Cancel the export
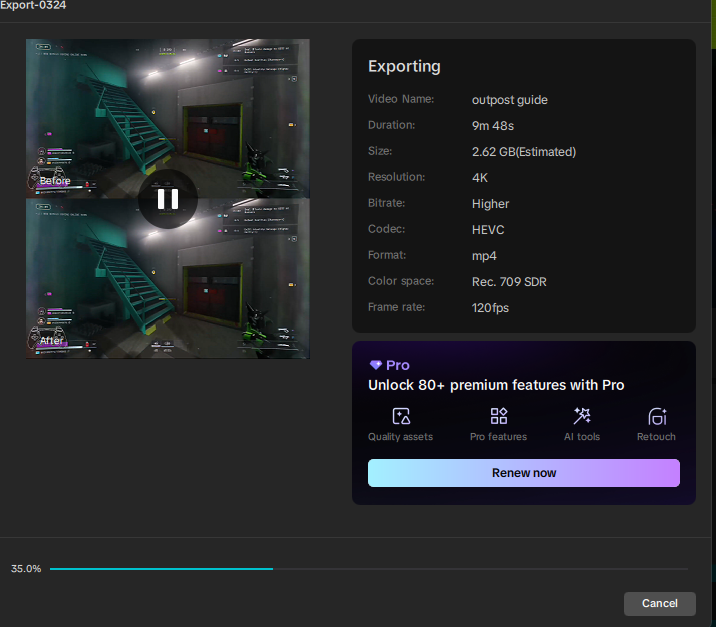 pyautogui.click(x=659, y=603)
